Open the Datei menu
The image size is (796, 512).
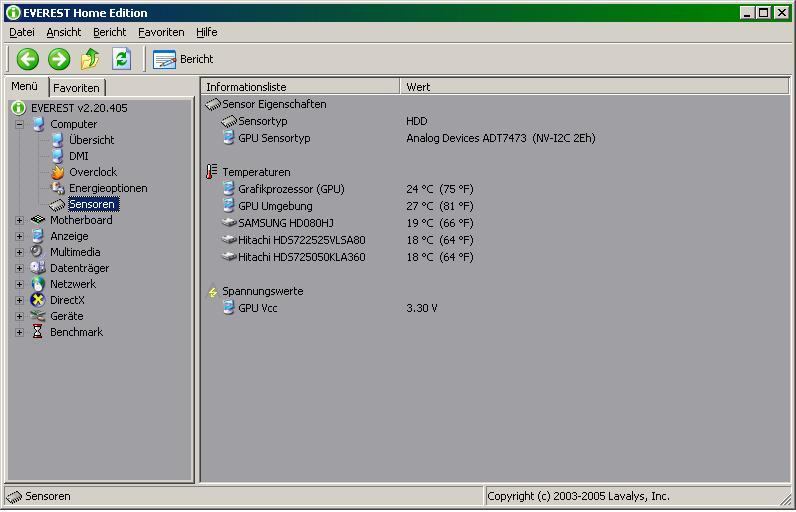point(22,32)
